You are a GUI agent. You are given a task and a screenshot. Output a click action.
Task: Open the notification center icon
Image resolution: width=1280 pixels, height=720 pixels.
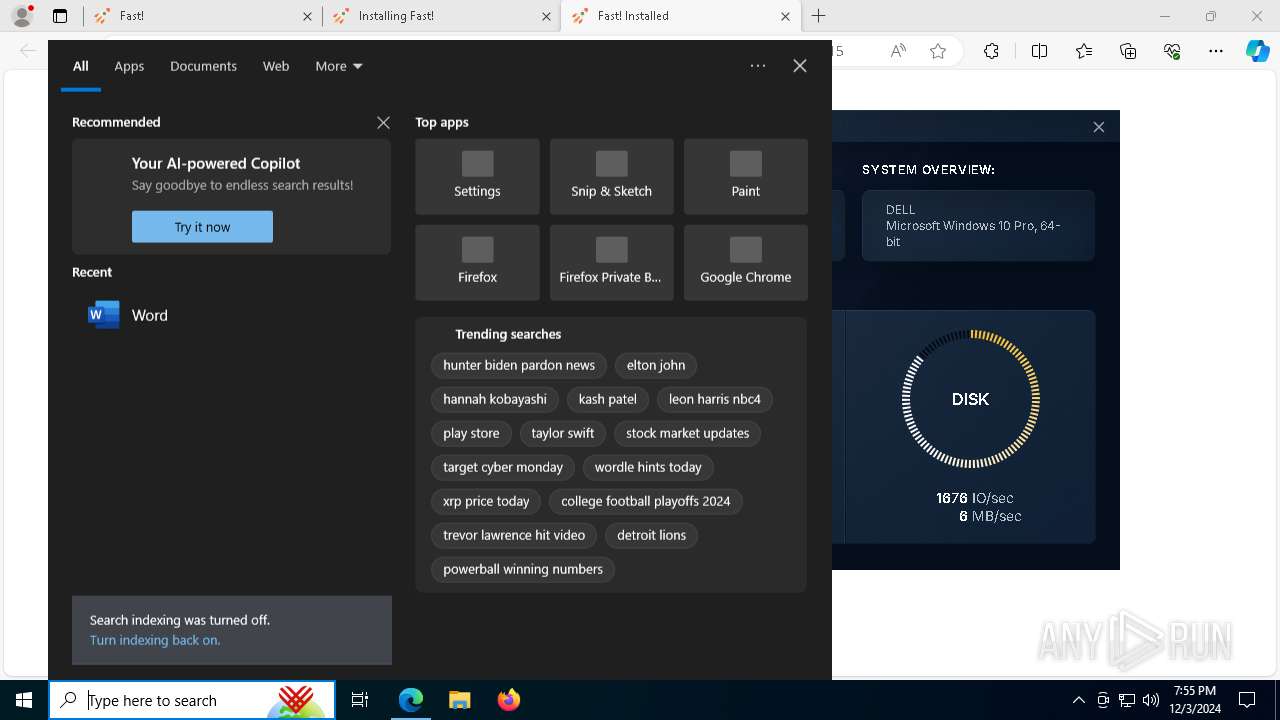[1247, 700]
